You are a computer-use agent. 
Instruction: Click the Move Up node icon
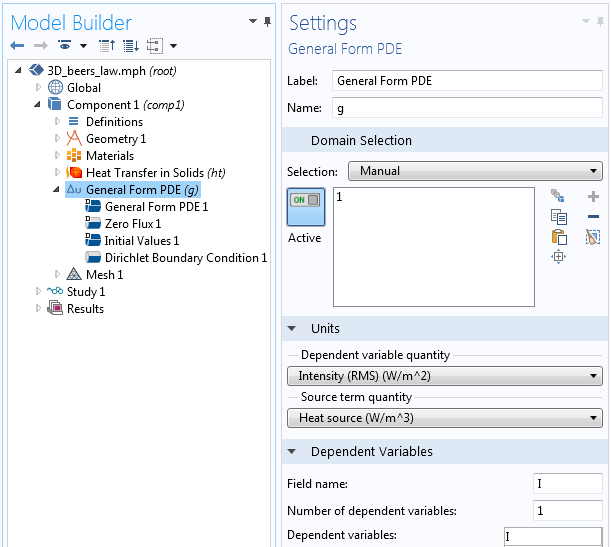[107, 46]
